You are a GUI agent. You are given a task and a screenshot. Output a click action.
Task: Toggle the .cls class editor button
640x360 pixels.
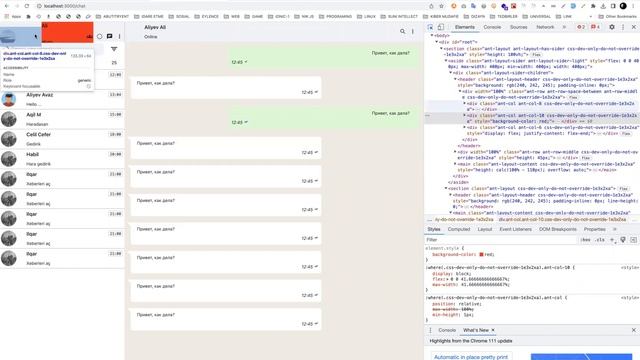coord(600,240)
